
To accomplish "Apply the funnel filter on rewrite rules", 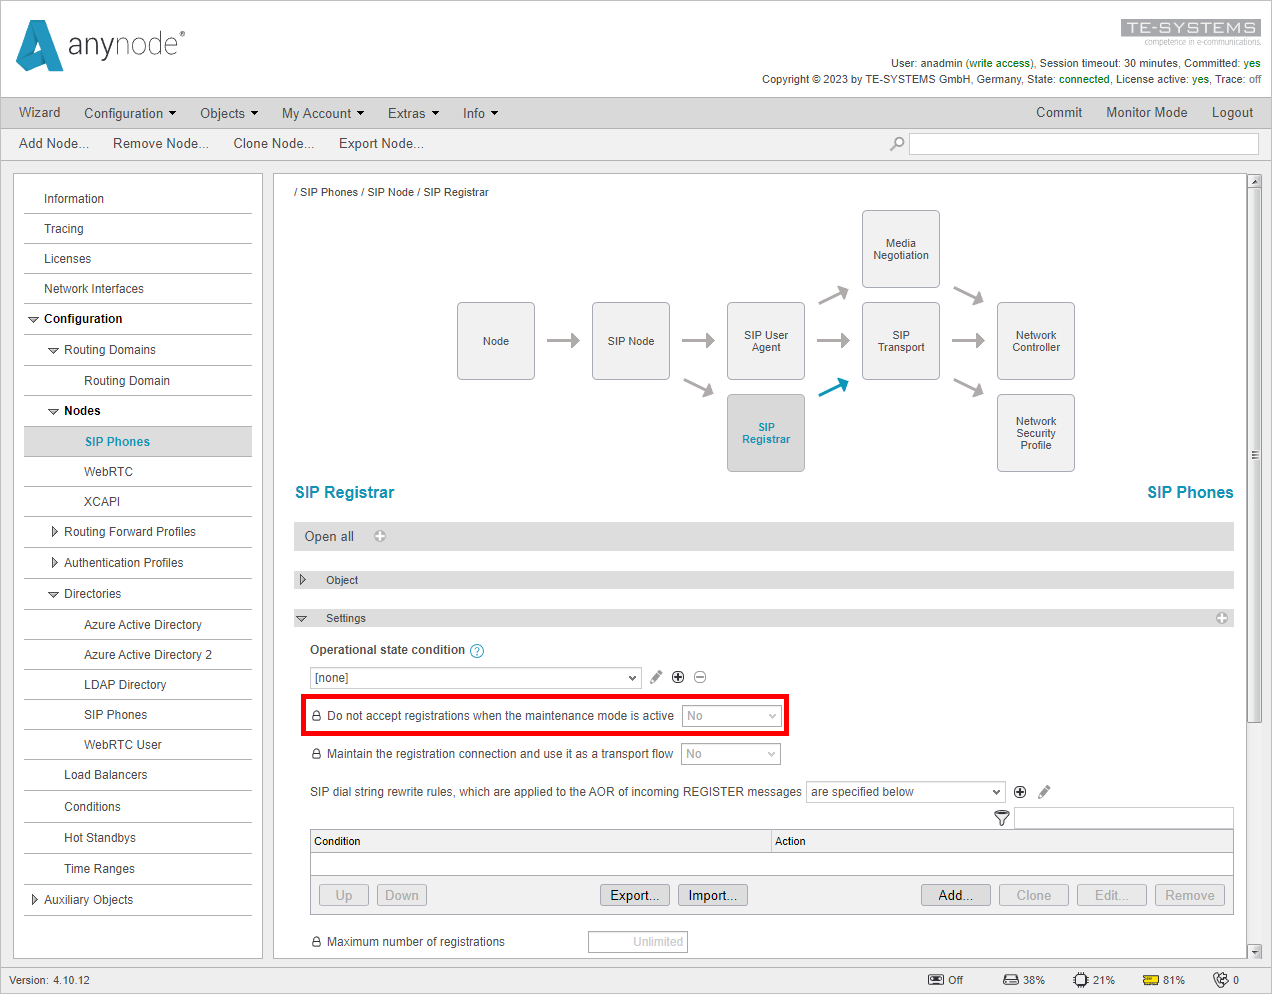I will point(1001,818).
